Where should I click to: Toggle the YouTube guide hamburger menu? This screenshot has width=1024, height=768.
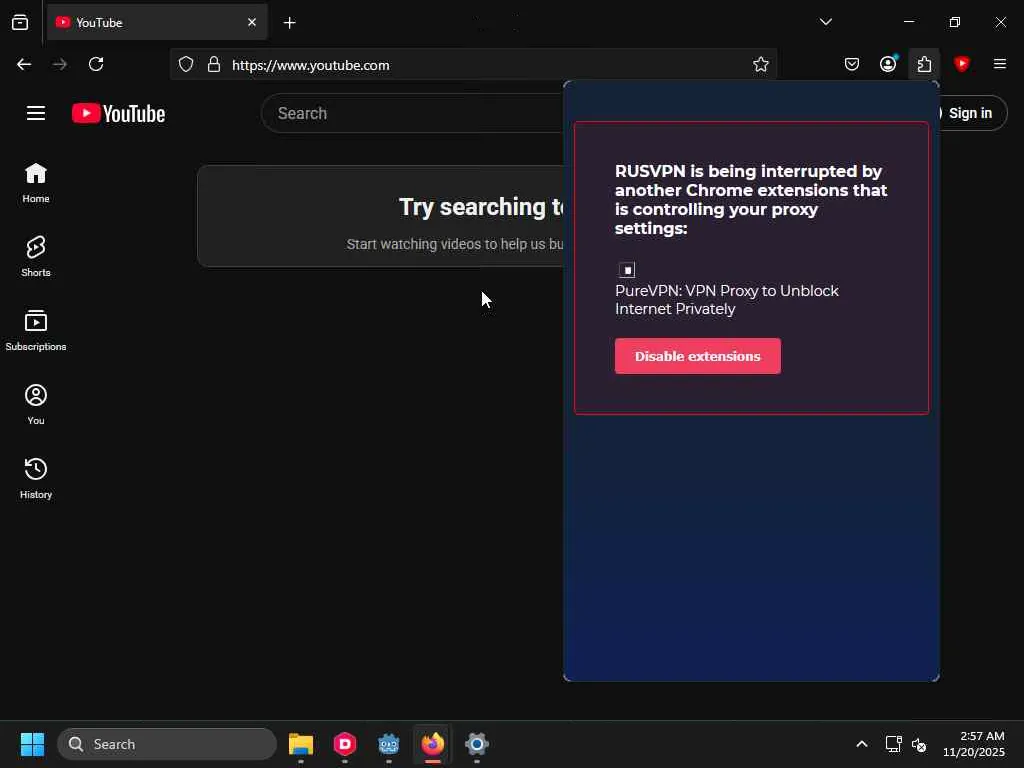pyautogui.click(x=36, y=113)
